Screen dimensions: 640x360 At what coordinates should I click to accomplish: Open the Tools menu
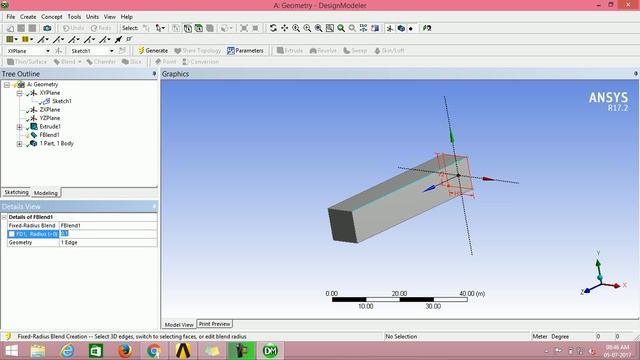pyautogui.click(x=74, y=17)
